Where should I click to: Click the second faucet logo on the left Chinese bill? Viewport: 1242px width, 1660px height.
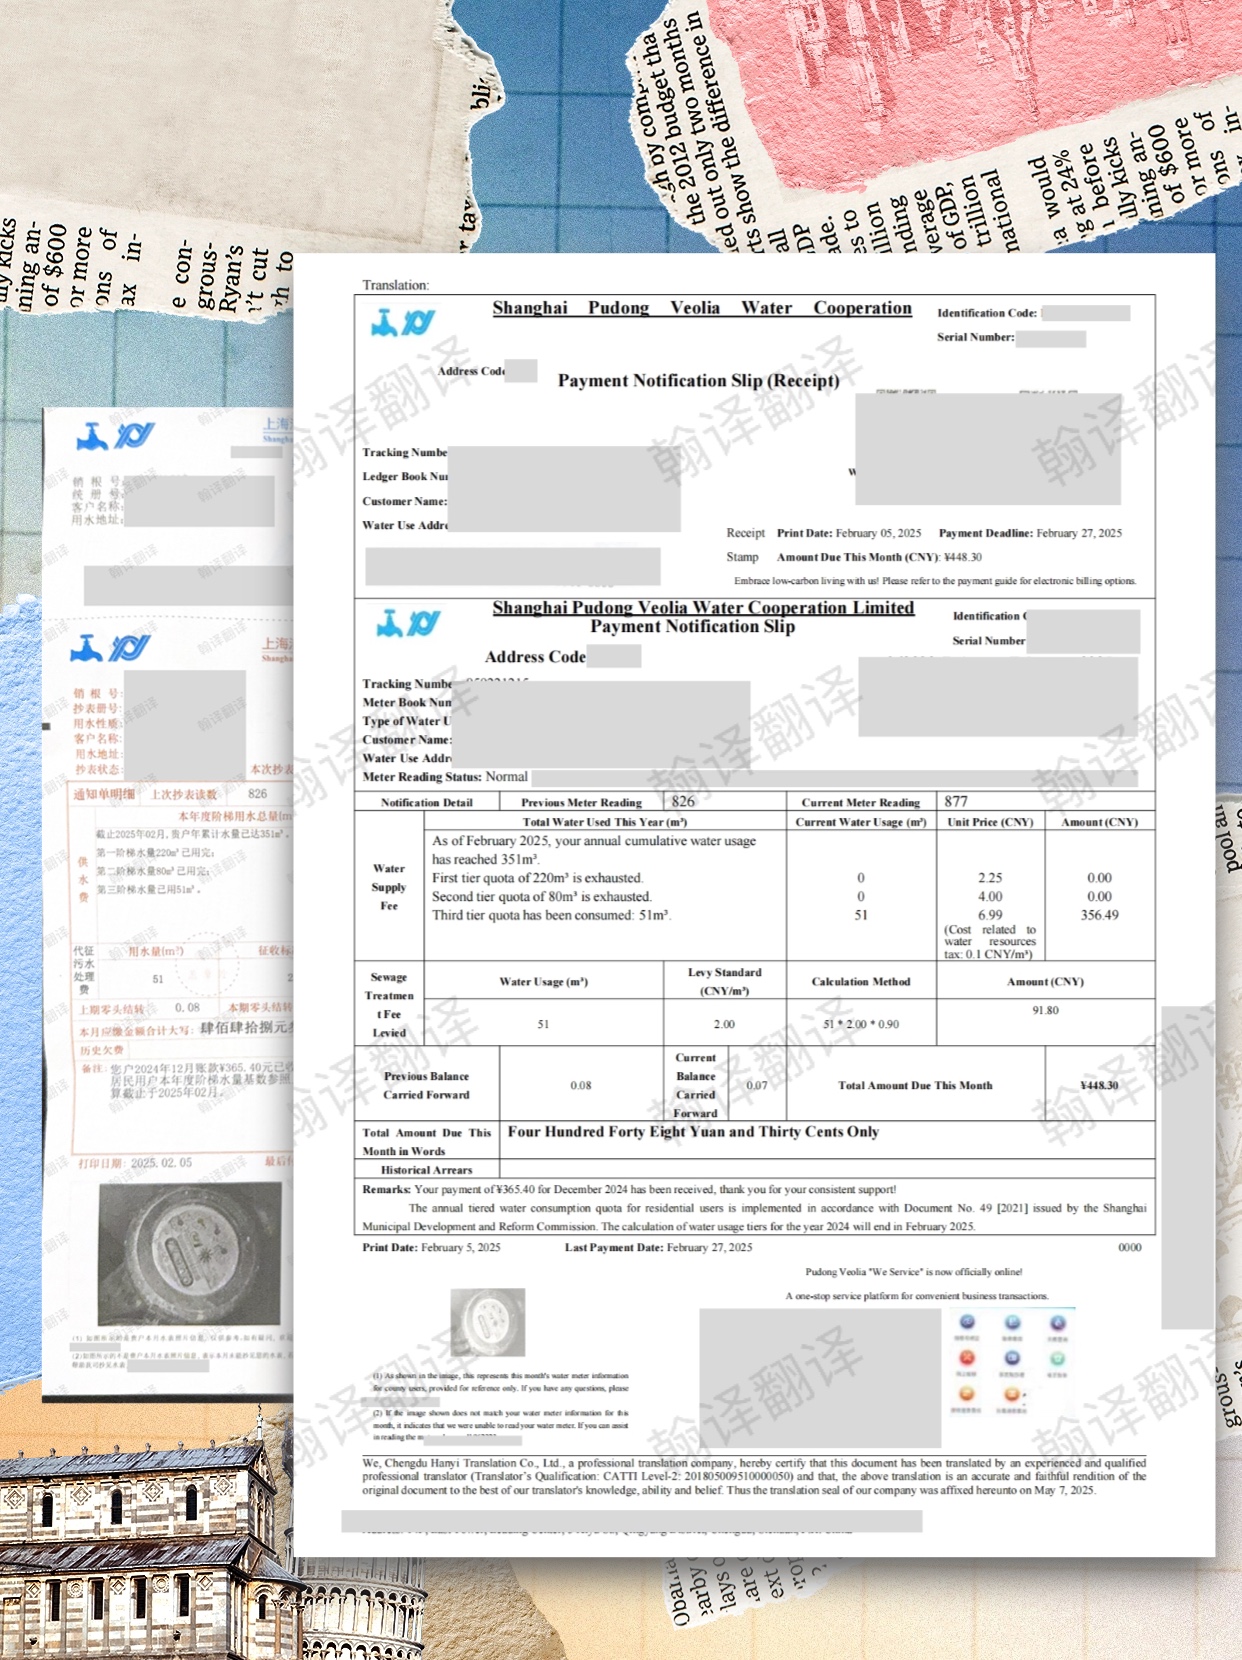[110, 648]
